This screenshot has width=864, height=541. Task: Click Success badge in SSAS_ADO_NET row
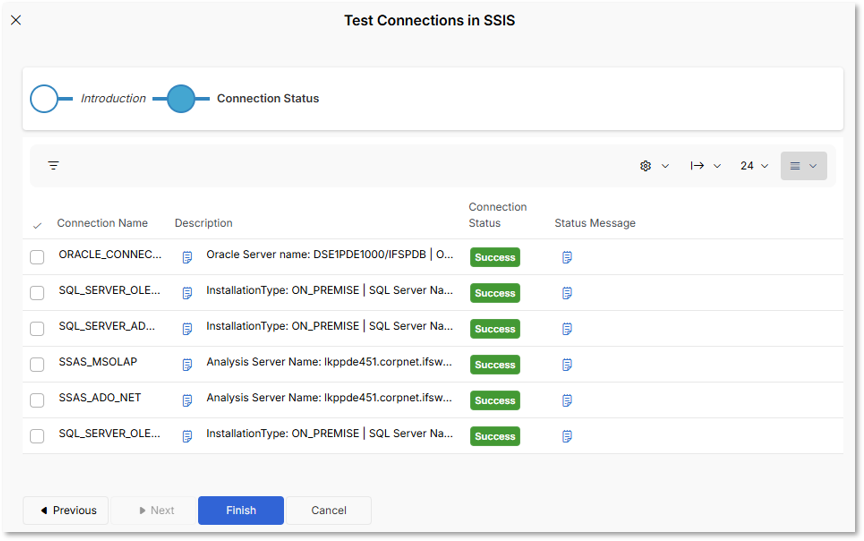click(x=495, y=401)
